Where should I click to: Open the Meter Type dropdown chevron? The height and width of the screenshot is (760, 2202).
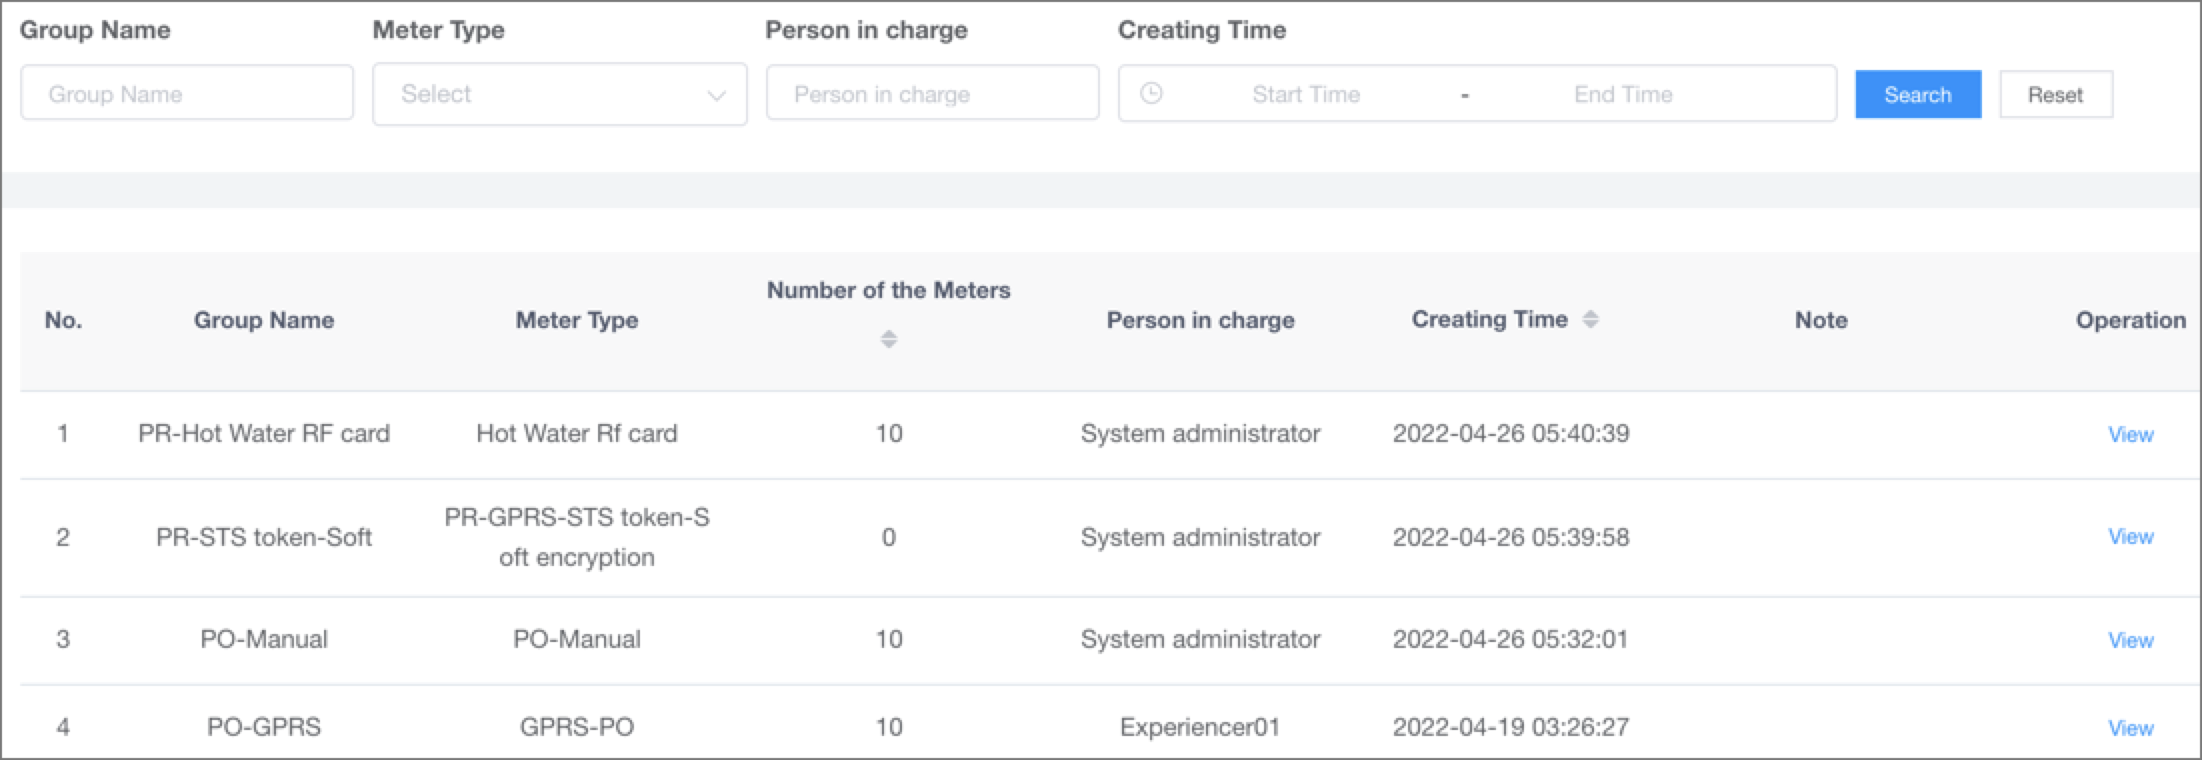pos(716,95)
